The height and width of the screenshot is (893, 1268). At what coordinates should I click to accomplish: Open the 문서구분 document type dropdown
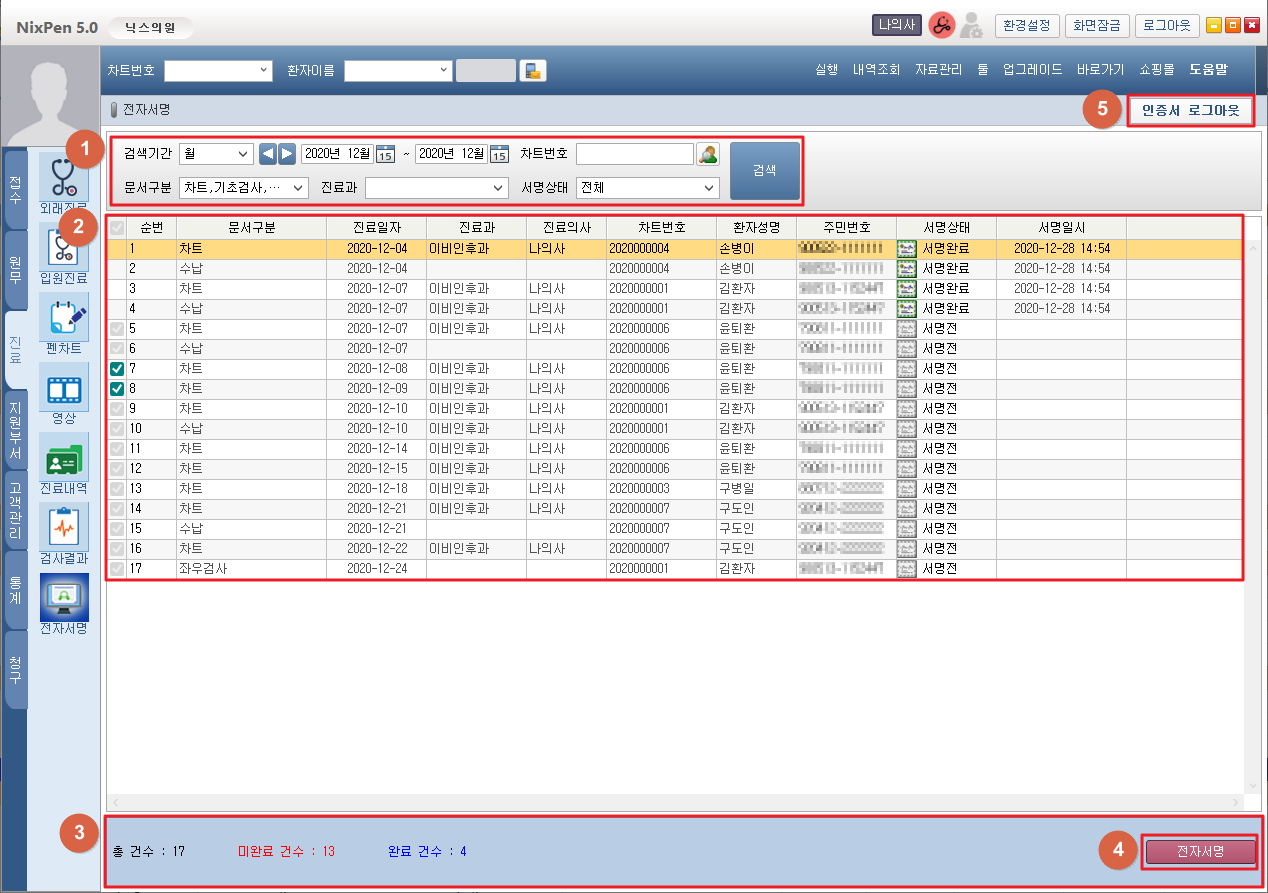click(245, 188)
